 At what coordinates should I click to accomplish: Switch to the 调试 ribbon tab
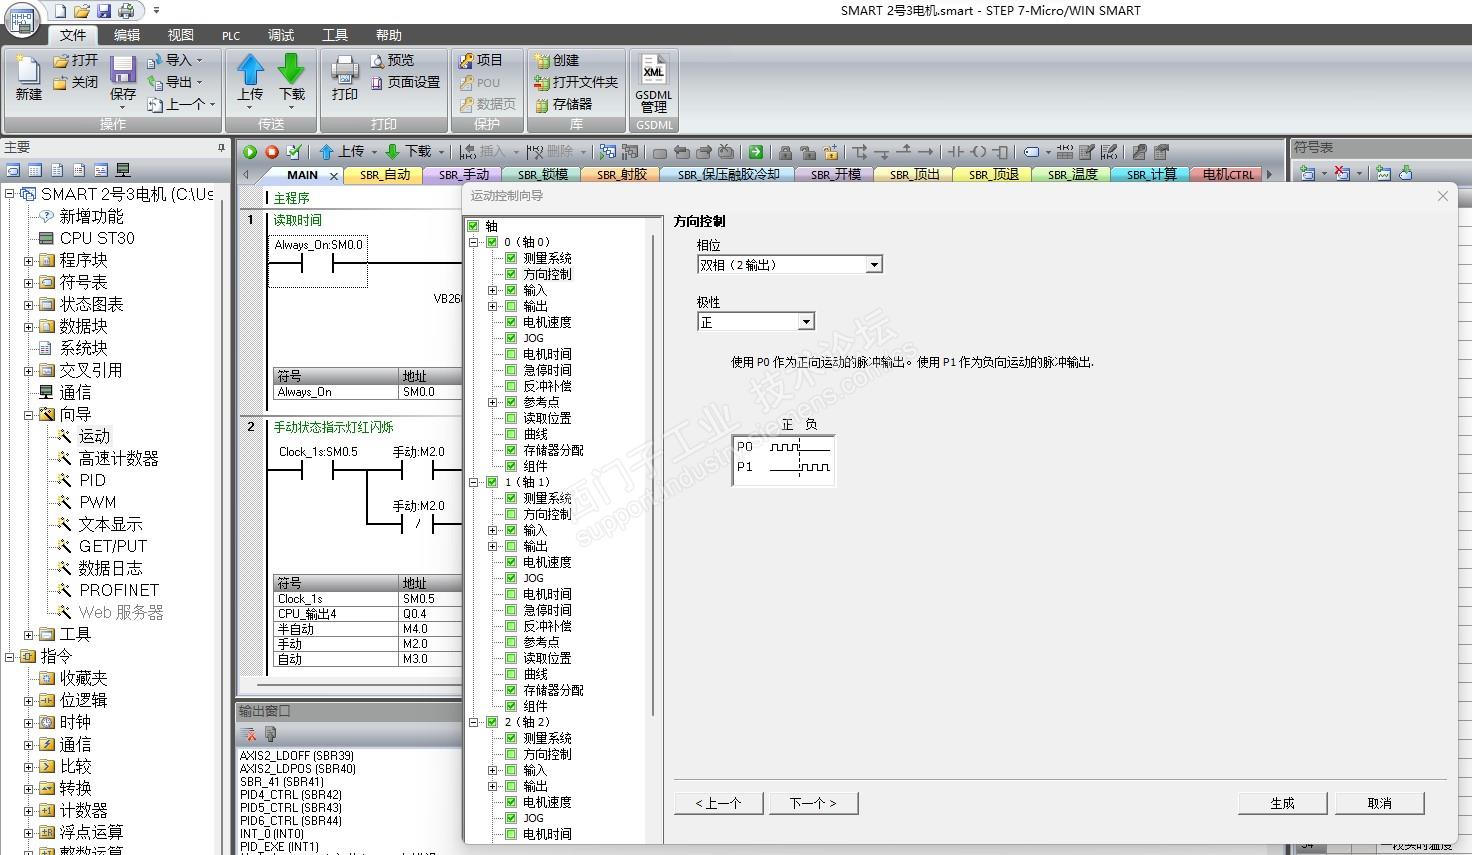tap(281, 35)
